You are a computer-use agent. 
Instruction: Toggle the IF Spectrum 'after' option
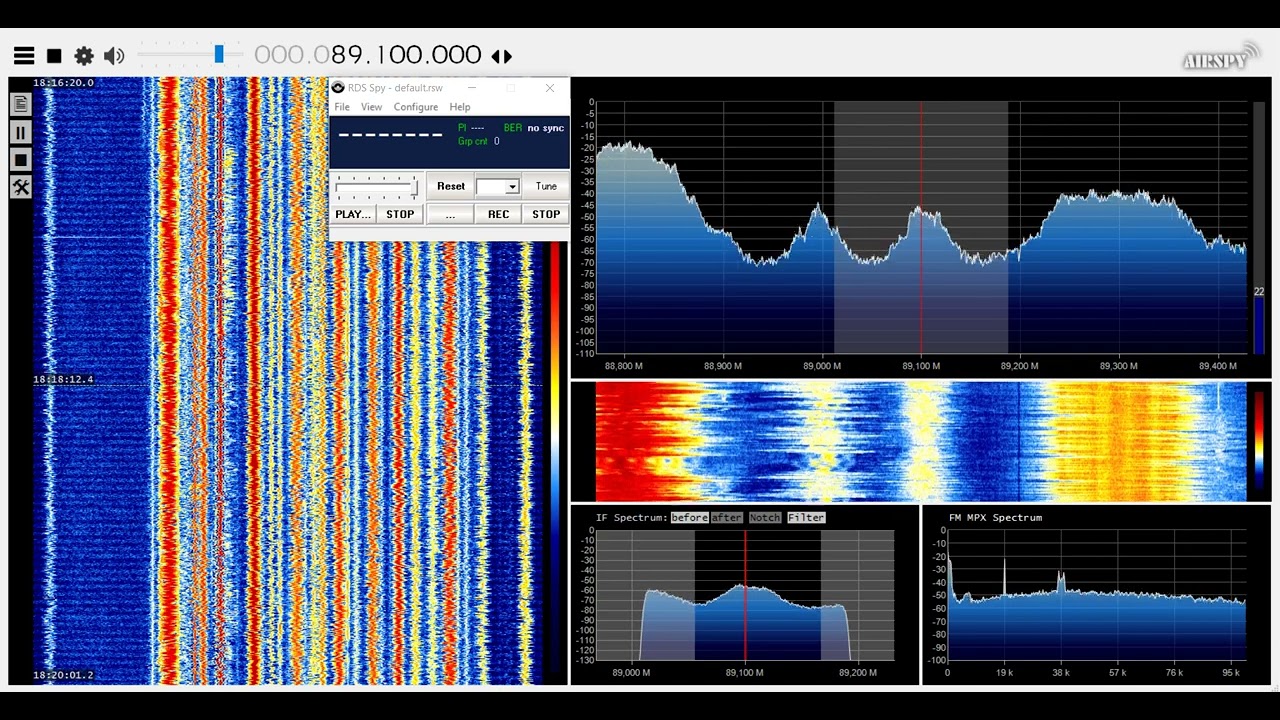727,517
